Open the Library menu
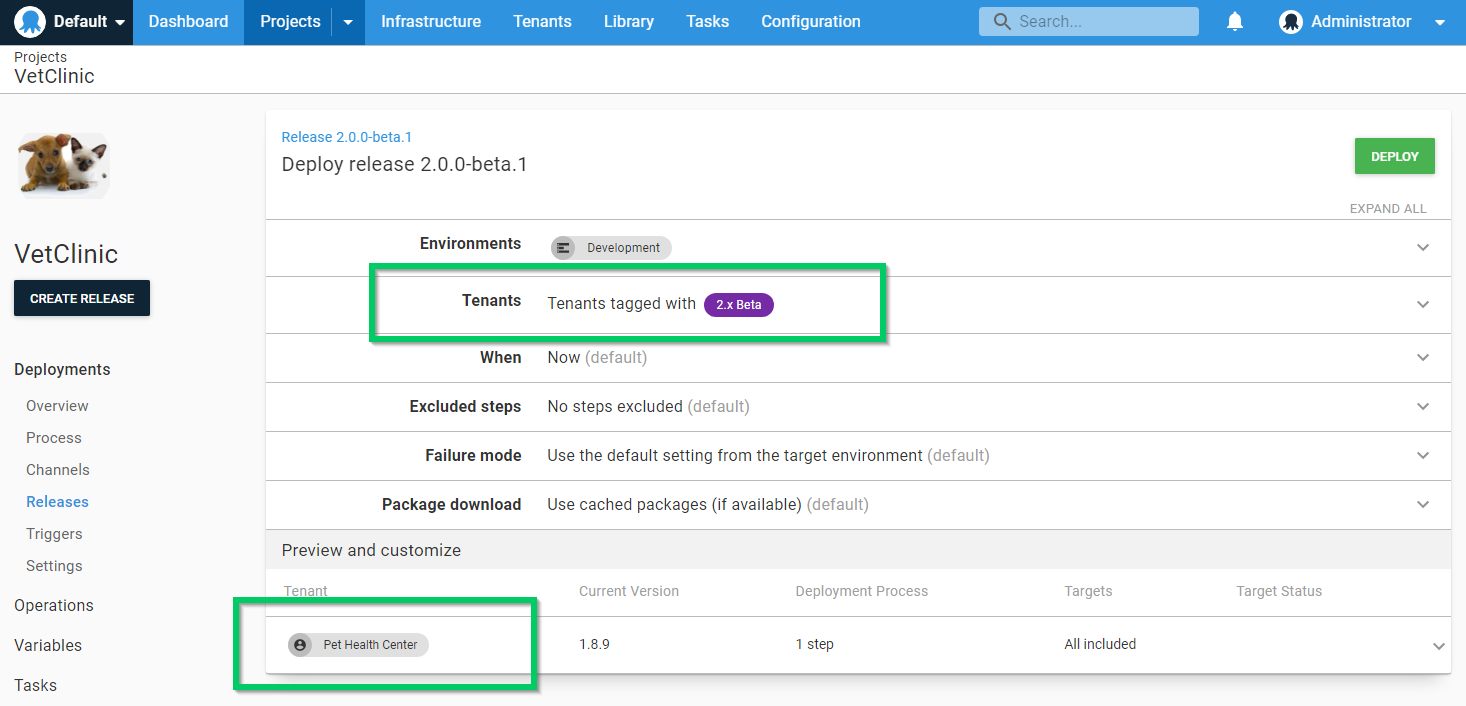Viewport: 1466px width, 706px height. point(628,22)
